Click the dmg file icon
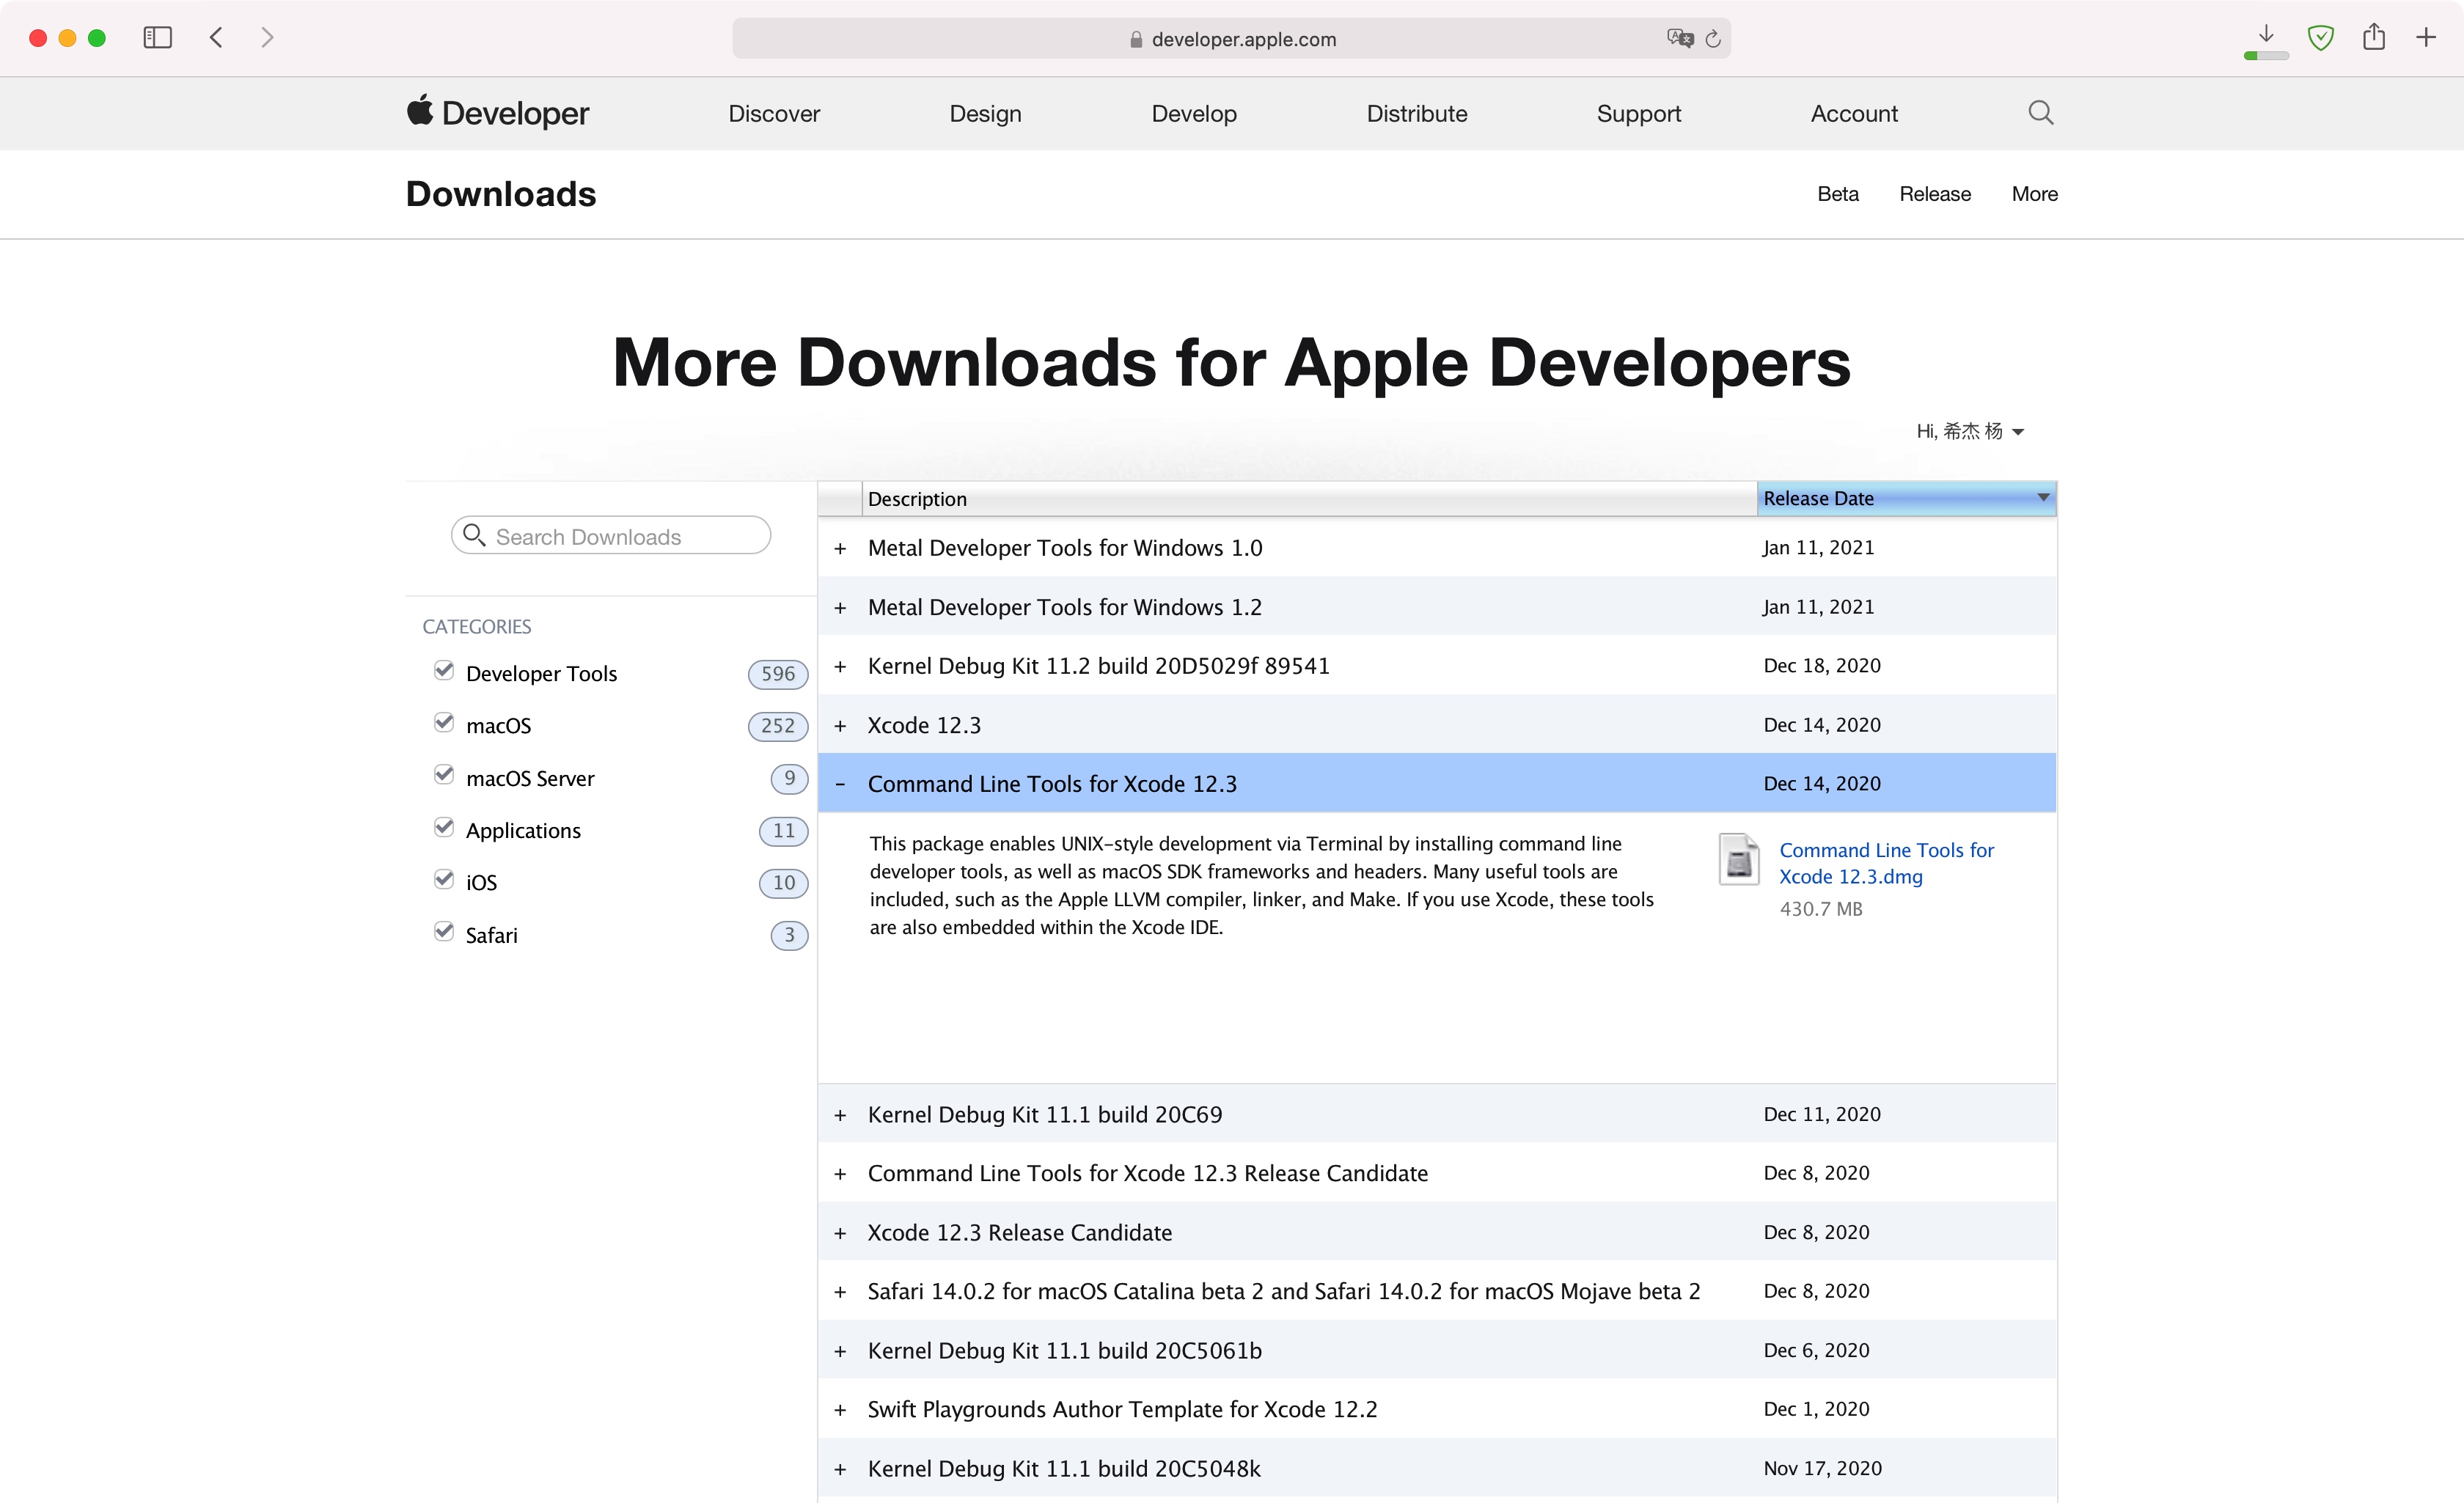The width and height of the screenshot is (2464, 1503). point(1739,859)
